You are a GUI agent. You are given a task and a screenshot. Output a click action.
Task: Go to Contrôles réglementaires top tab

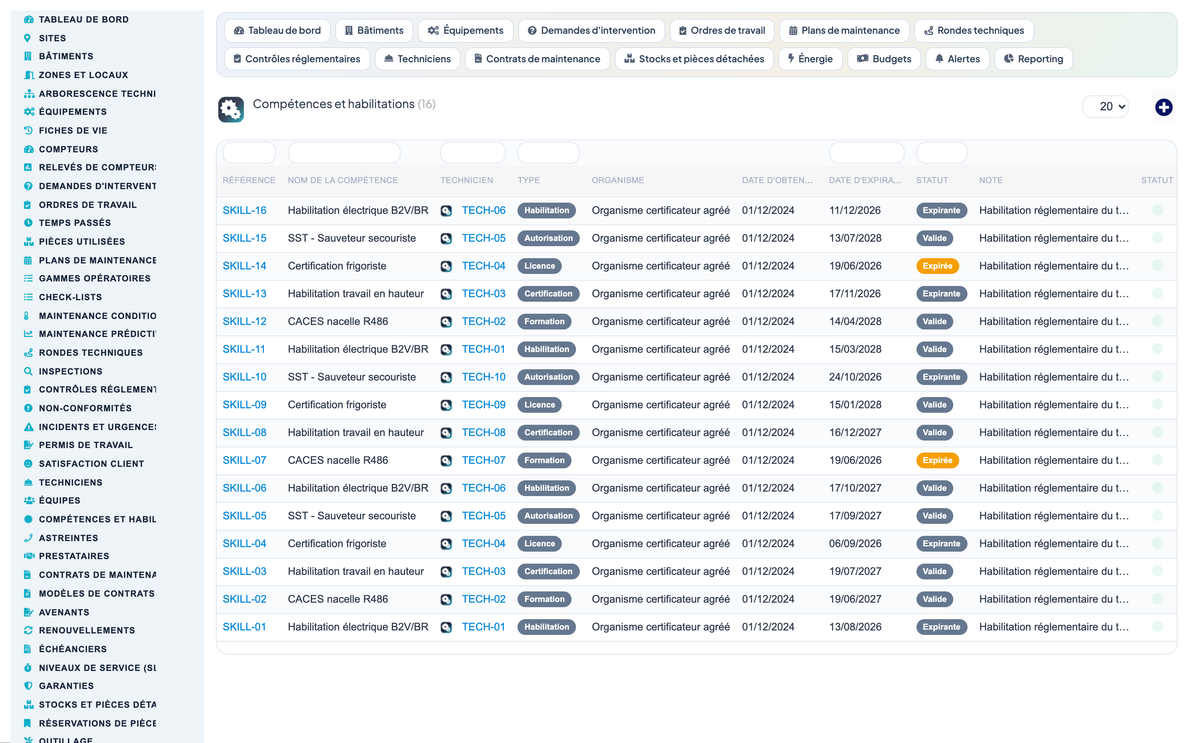coord(297,59)
